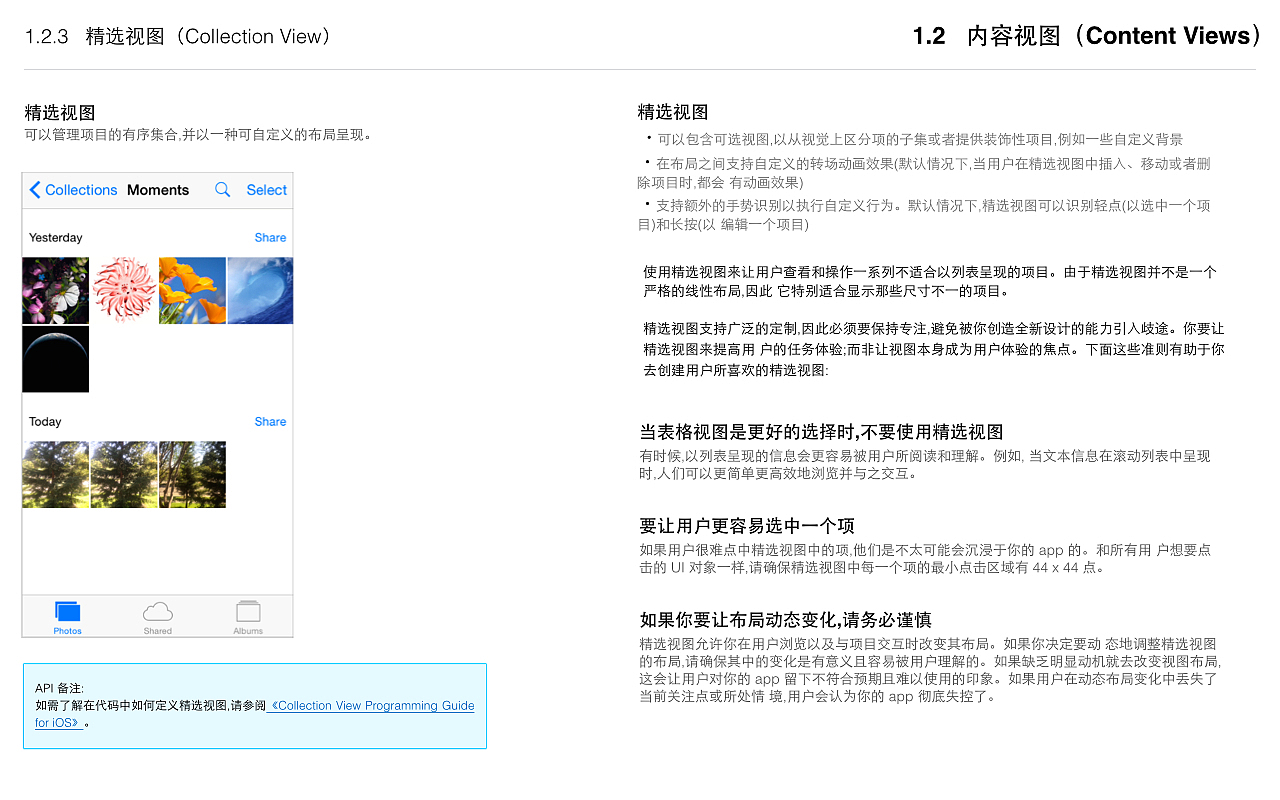
Task: Open the Photos tab icon
Action: [x=68, y=612]
